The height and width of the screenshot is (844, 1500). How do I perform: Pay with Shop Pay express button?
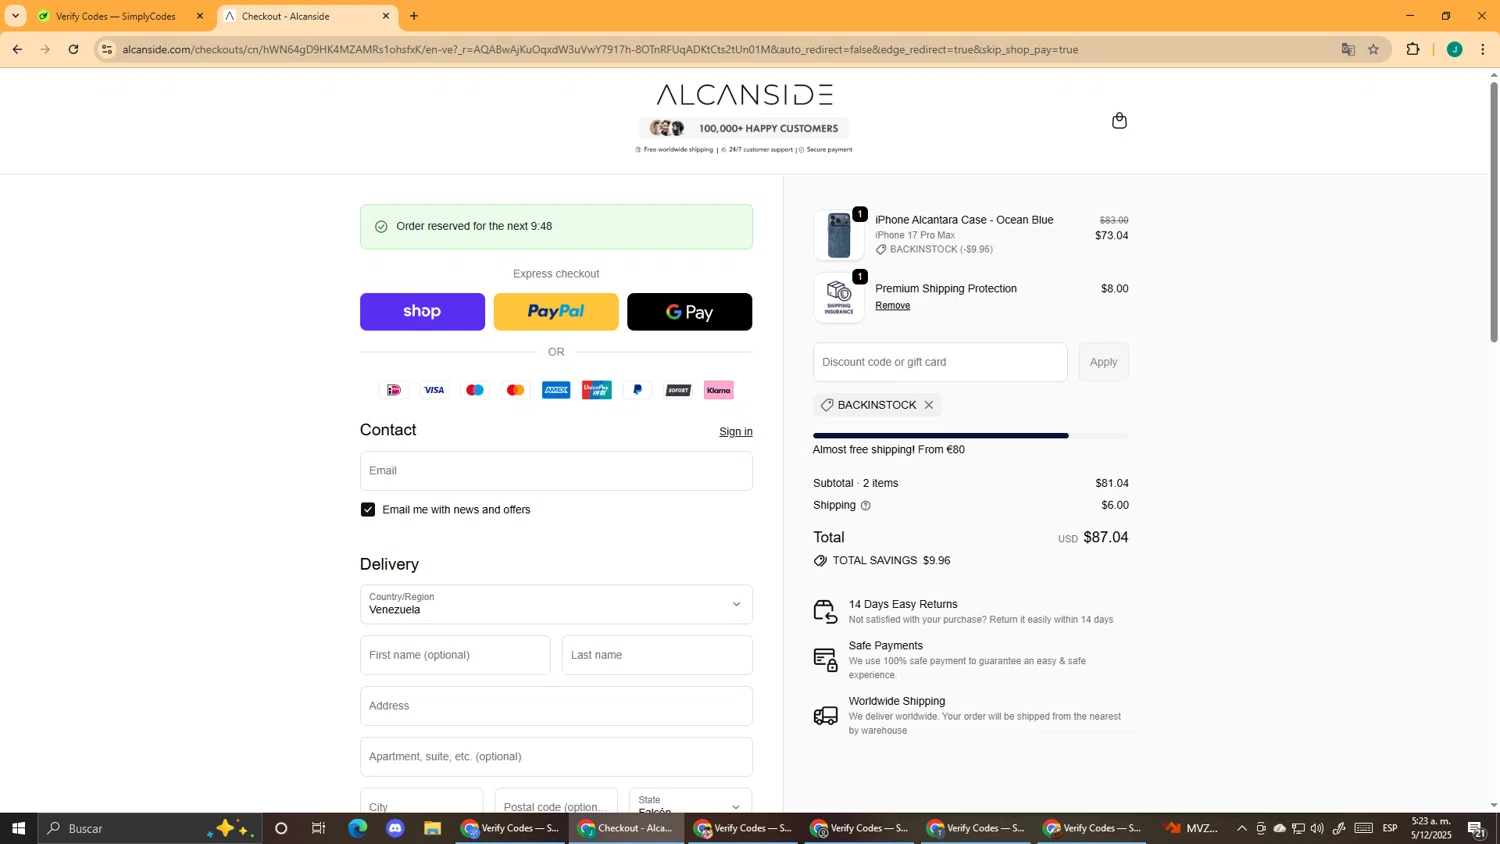(422, 312)
